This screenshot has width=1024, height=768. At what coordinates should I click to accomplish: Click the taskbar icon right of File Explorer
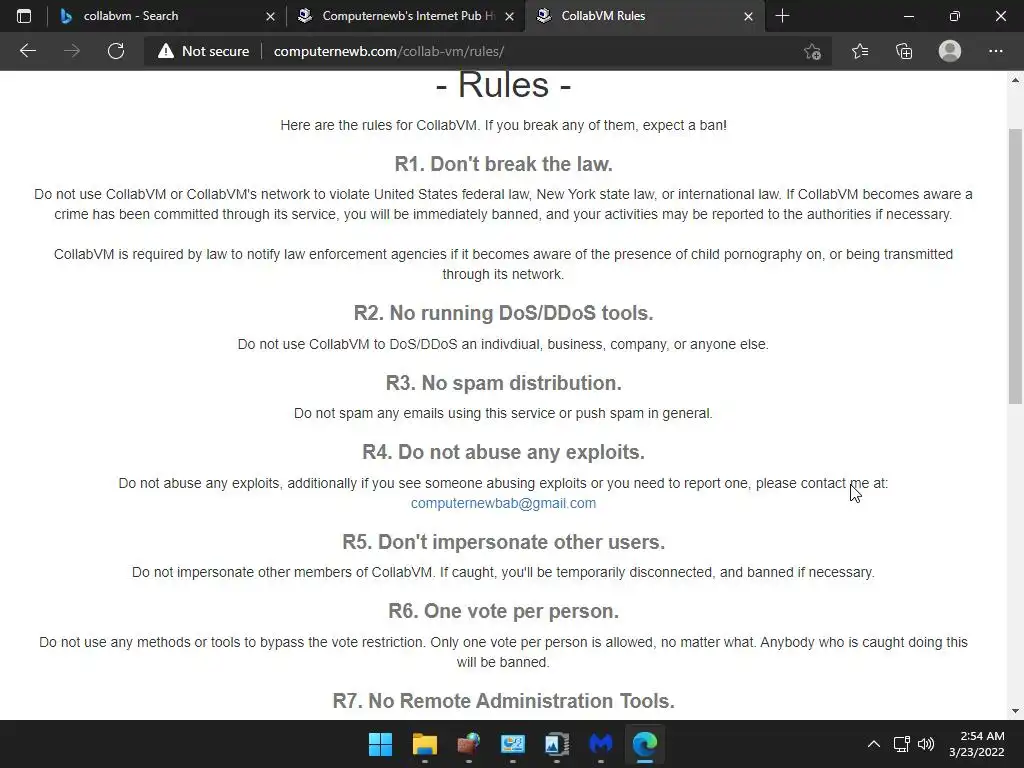468,744
